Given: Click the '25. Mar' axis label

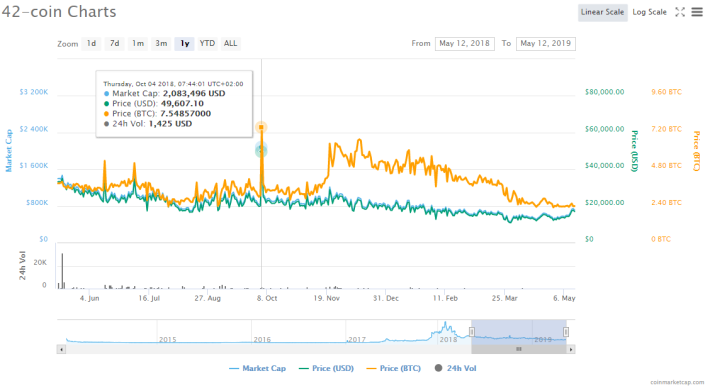Looking at the screenshot, I should point(505,298).
